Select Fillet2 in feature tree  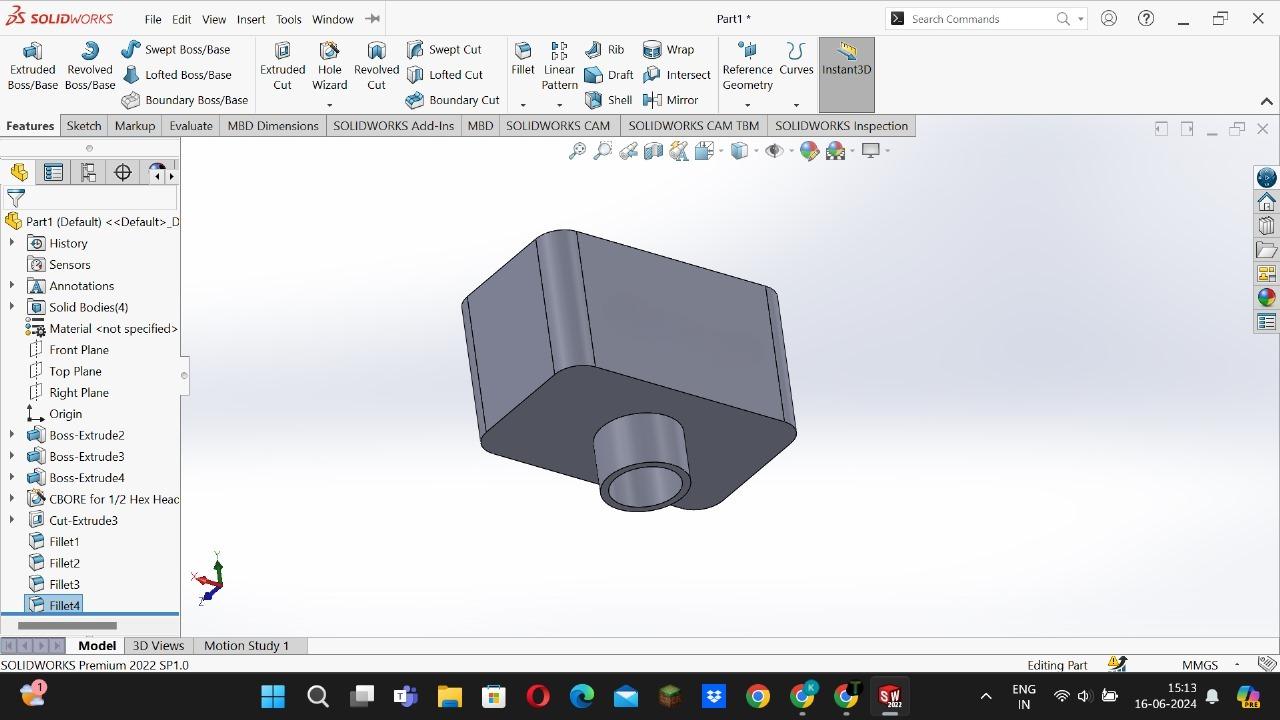(64, 563)
